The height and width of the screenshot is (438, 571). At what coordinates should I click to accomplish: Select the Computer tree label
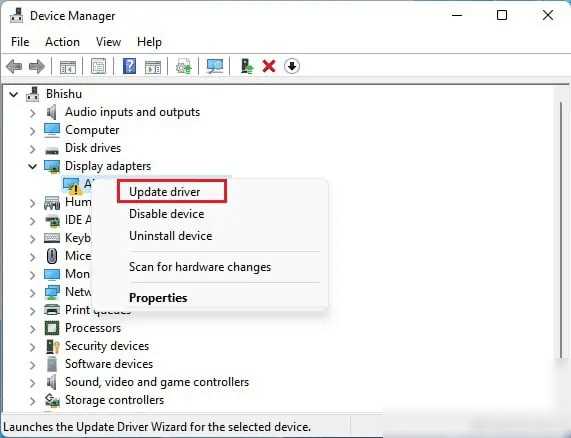pos(92,130)
